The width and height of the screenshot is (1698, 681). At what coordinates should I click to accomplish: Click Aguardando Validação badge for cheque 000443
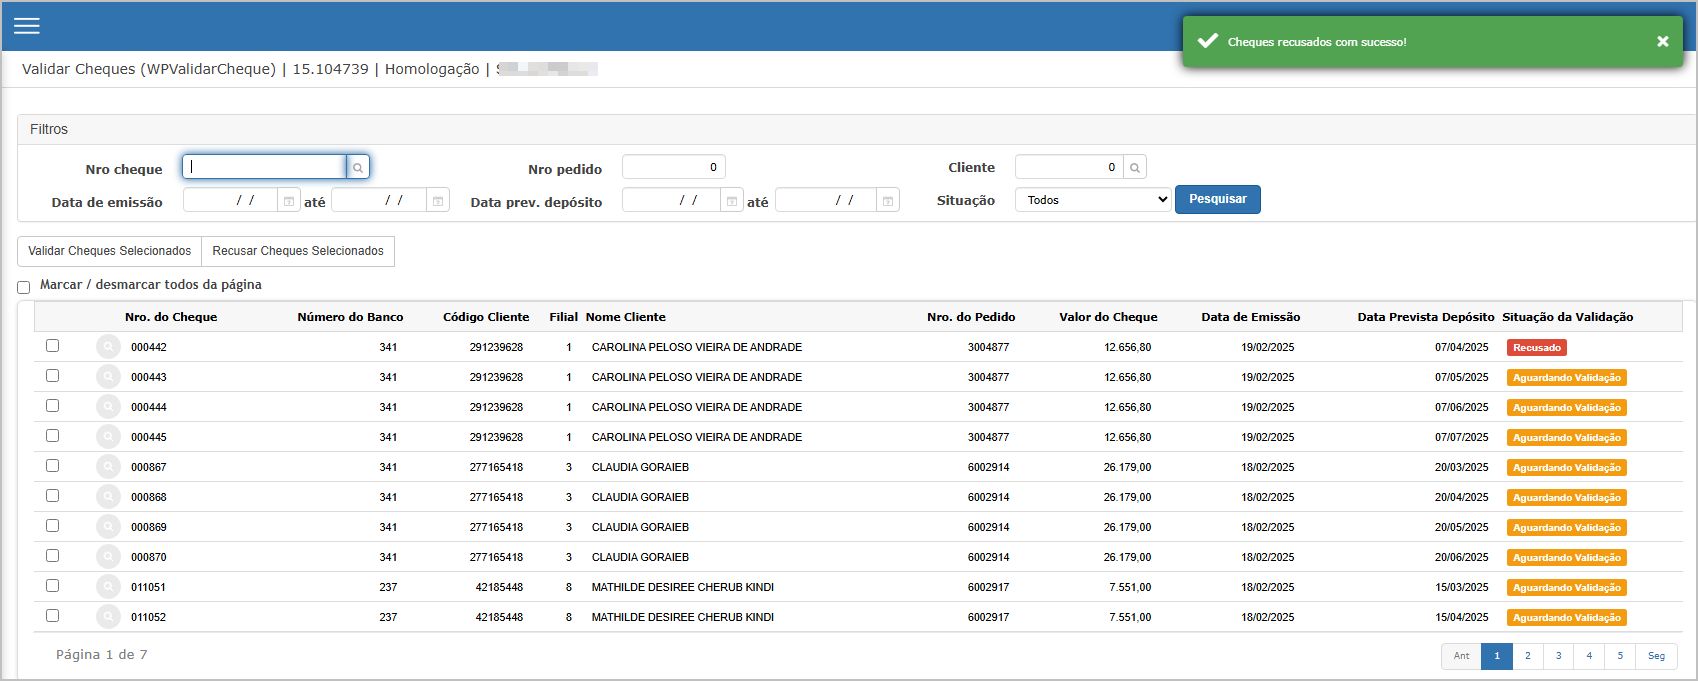tap(1567, 378)
